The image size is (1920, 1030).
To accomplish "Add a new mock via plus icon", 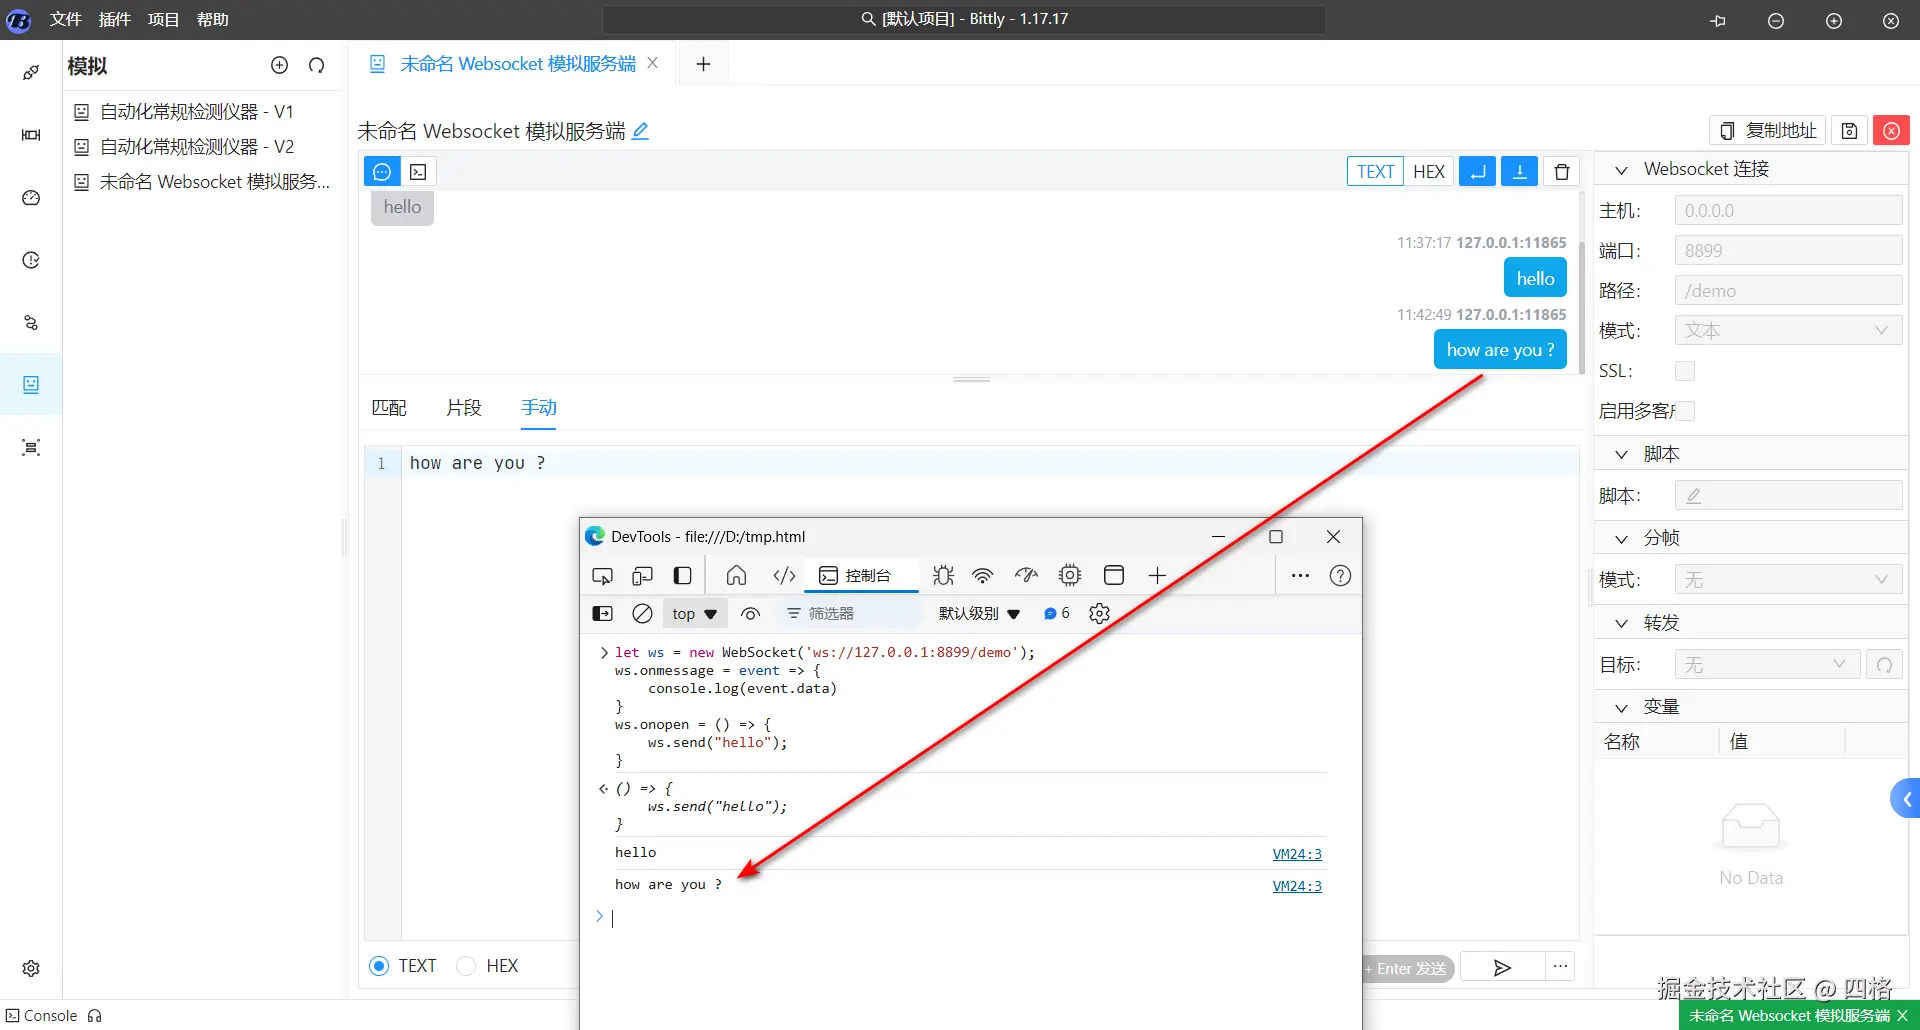I will [279, 65].
